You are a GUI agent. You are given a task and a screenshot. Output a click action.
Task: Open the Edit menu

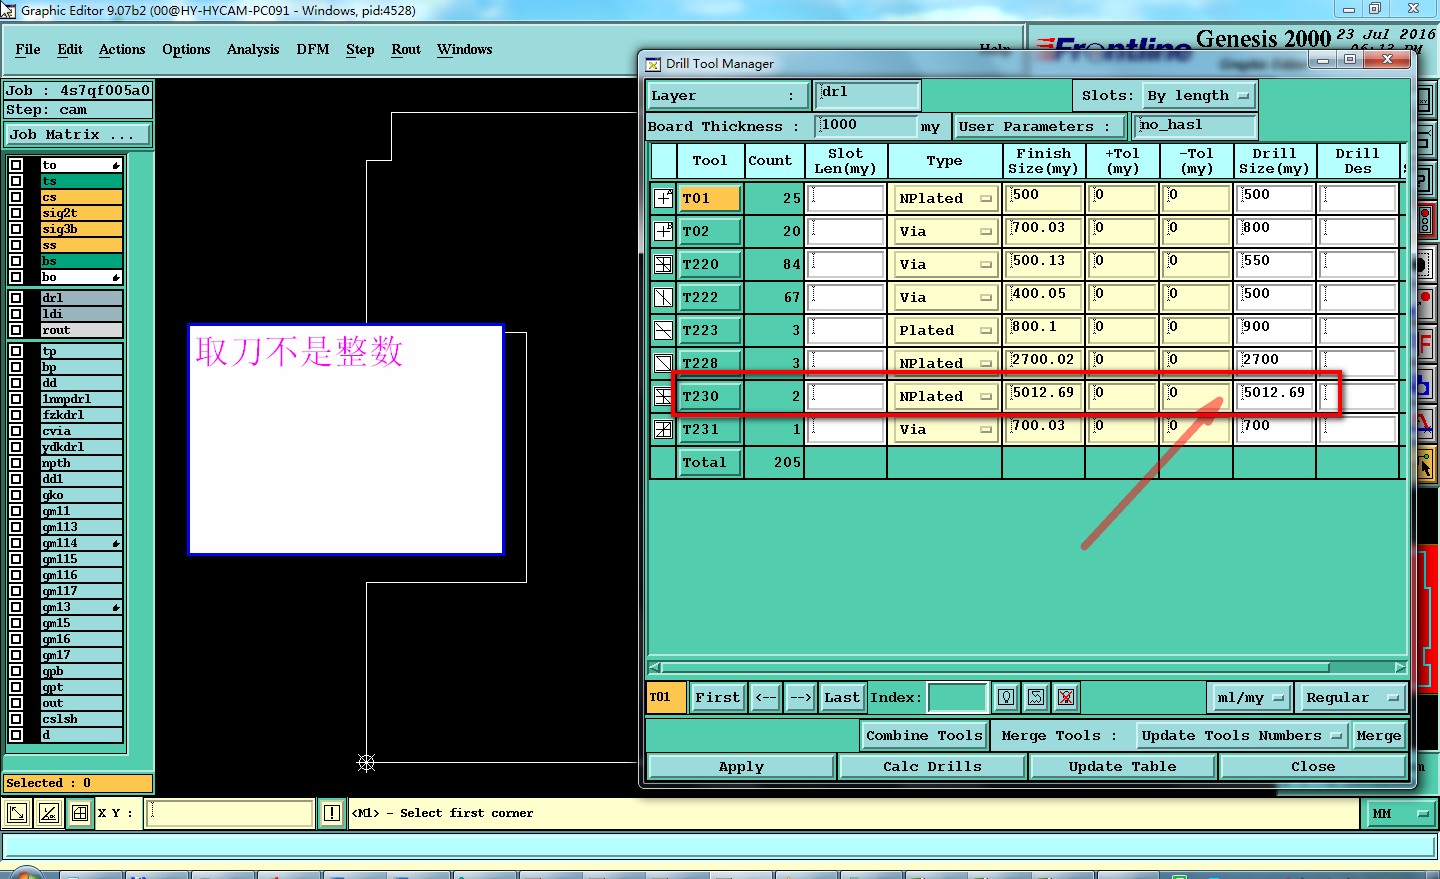coord(70,49)
